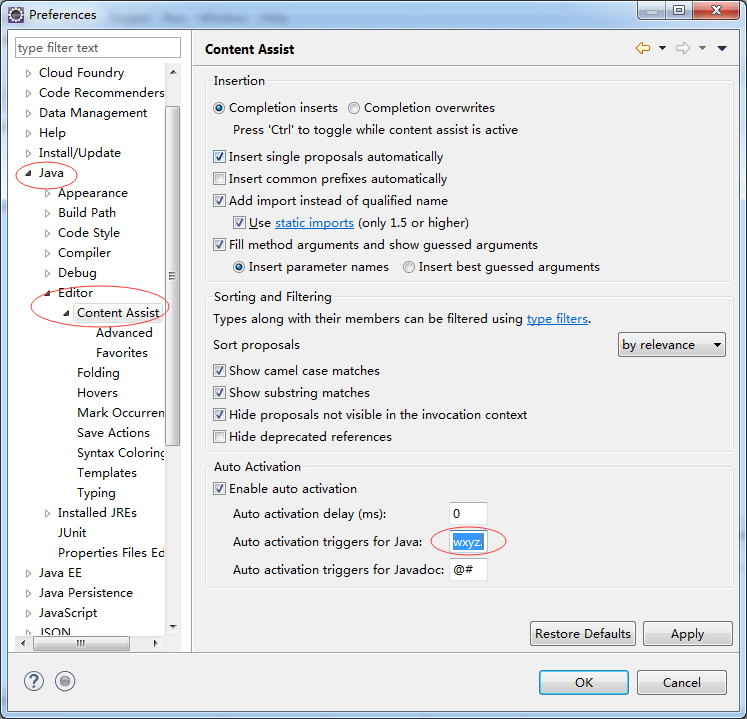Open the Content Assist view menu triangle

point(722,48)
